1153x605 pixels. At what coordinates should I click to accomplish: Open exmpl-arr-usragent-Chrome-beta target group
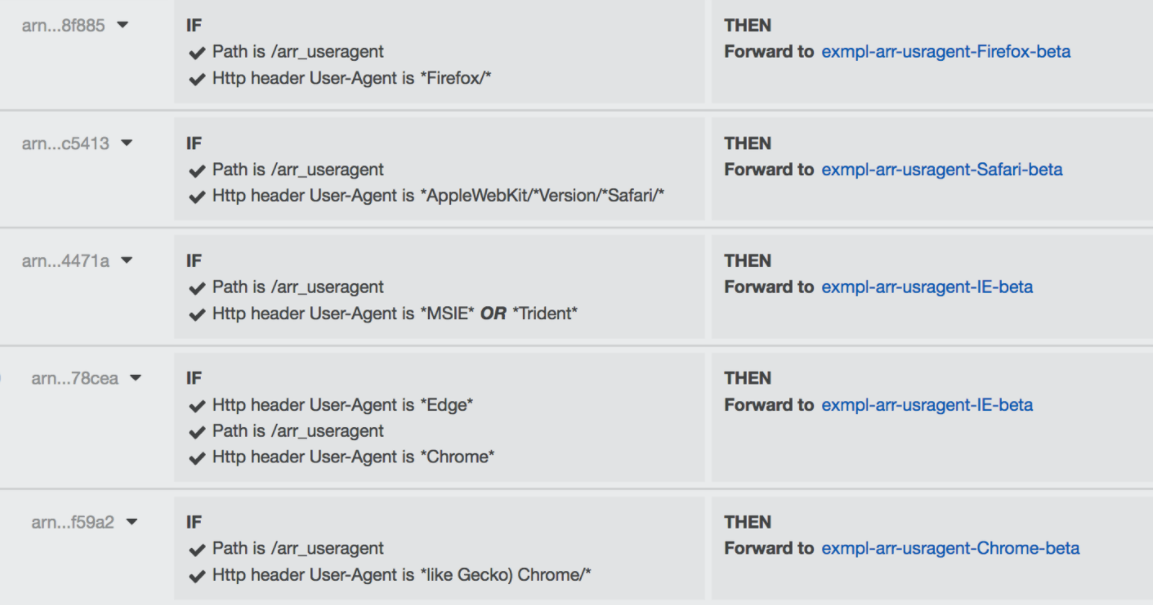tap(950, 548)
